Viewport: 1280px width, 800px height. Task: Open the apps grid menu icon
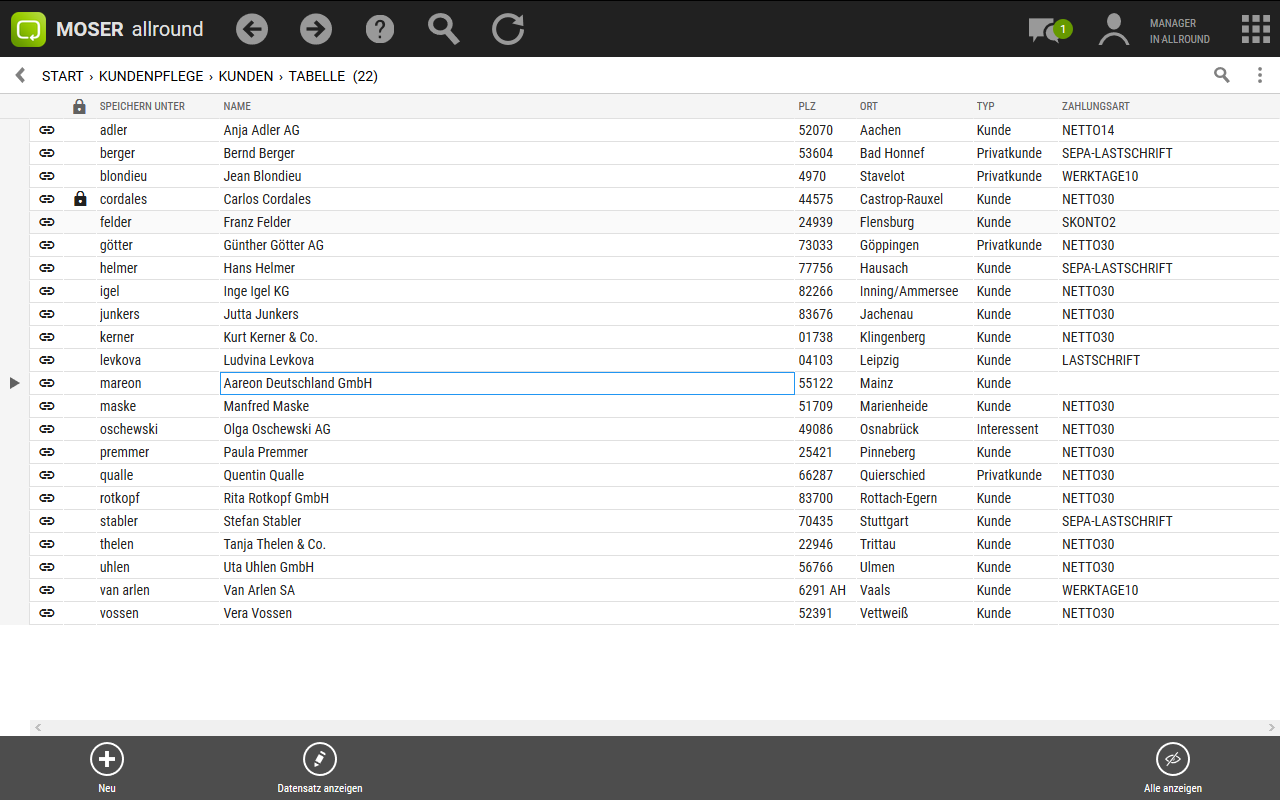(1256, 29)
